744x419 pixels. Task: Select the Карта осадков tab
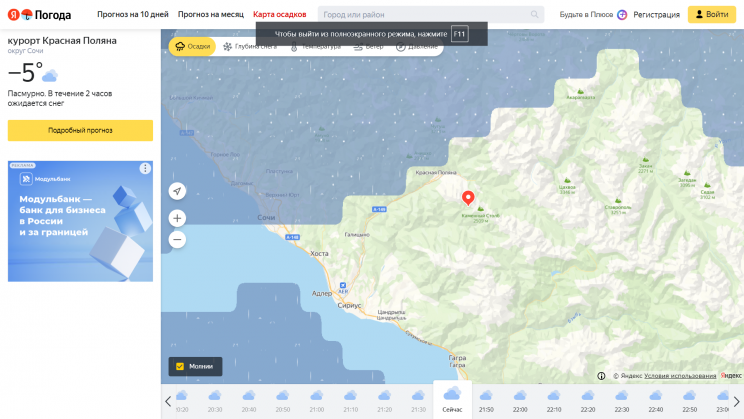click(279, 14)
